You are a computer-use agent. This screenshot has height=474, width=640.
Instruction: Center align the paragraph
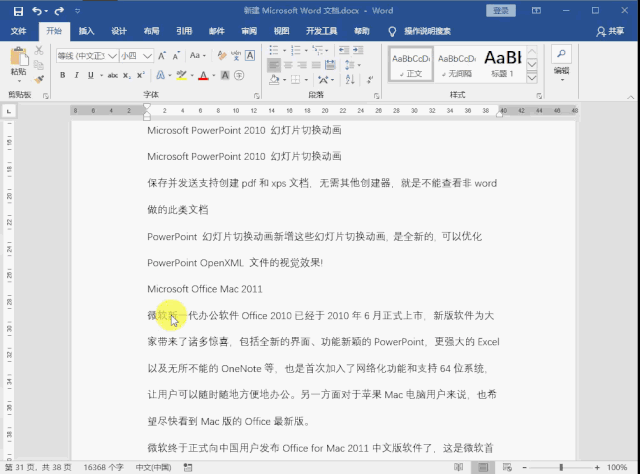[288, 65]
